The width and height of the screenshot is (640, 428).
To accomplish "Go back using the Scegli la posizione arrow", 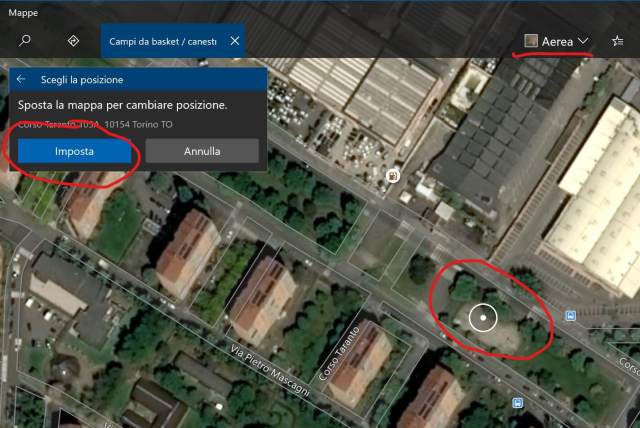I will click(x=21, y=79).
